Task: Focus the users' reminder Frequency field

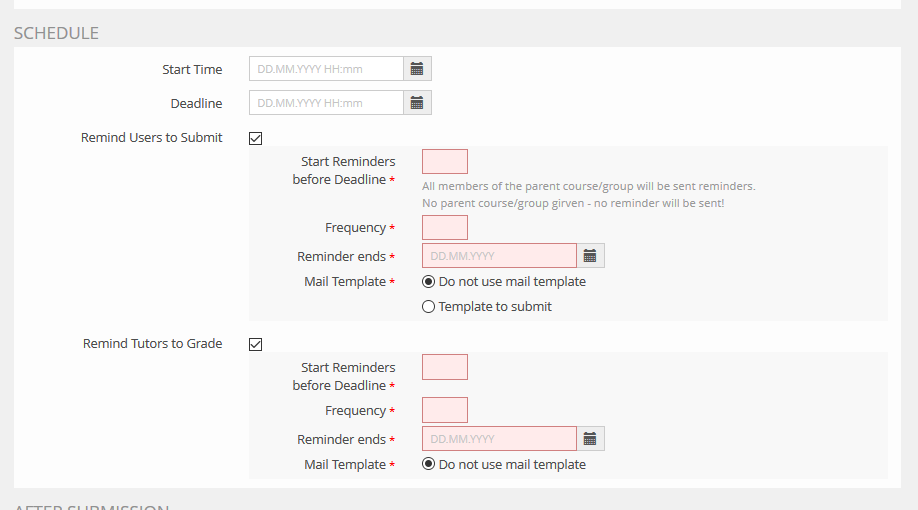Action: (x=445, y=228)
